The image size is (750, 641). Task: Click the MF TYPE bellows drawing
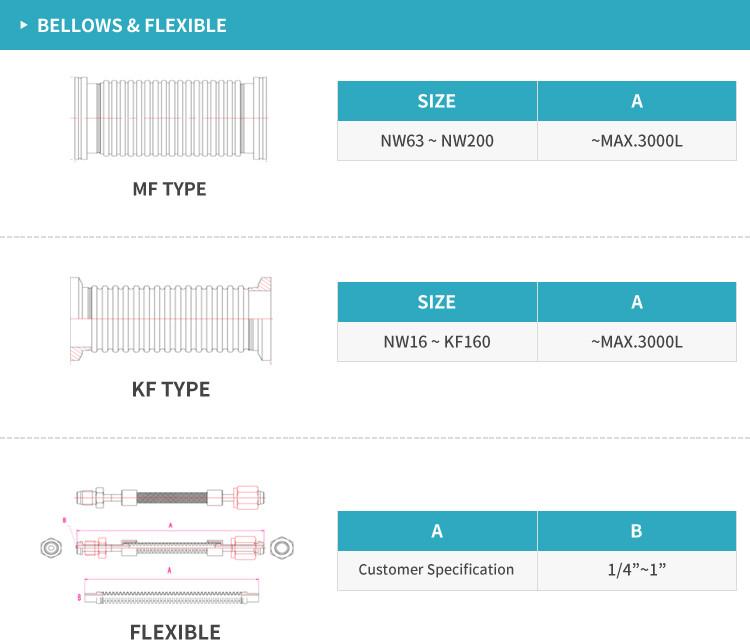[x=169, y=119]
